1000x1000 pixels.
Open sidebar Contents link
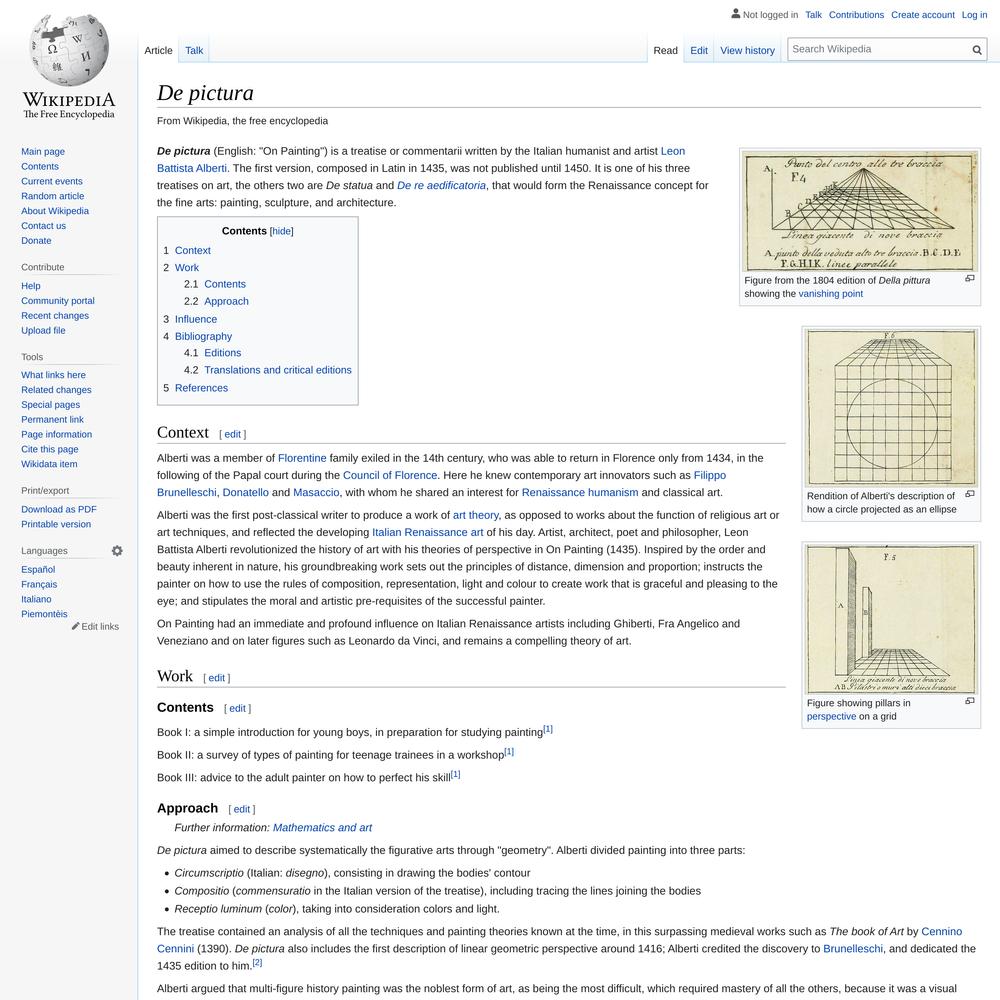[40, 166]
